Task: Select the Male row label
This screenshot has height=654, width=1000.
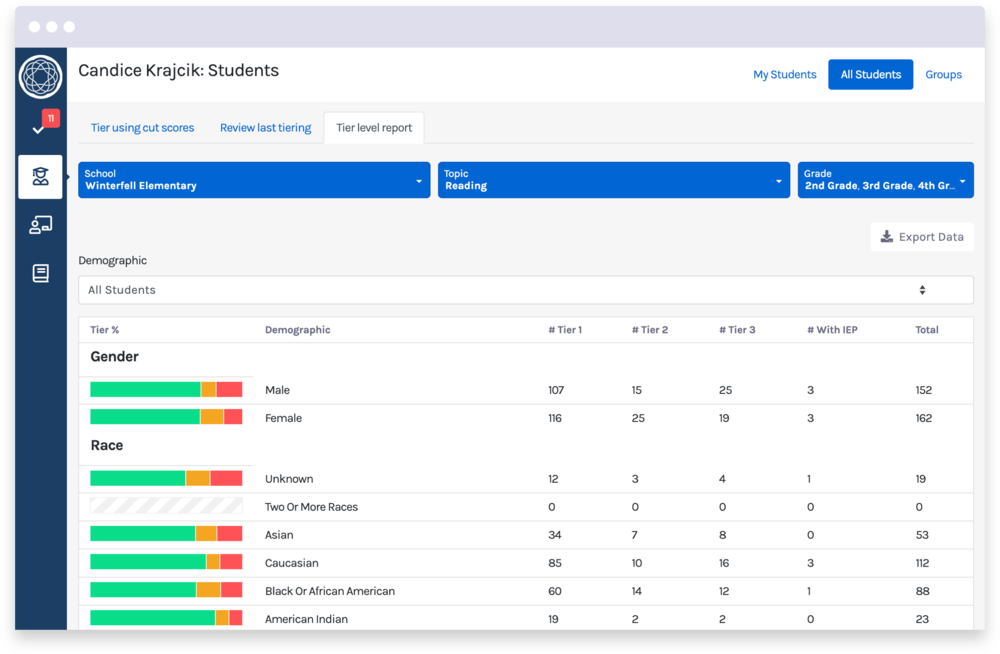Action: click(277, 390)
